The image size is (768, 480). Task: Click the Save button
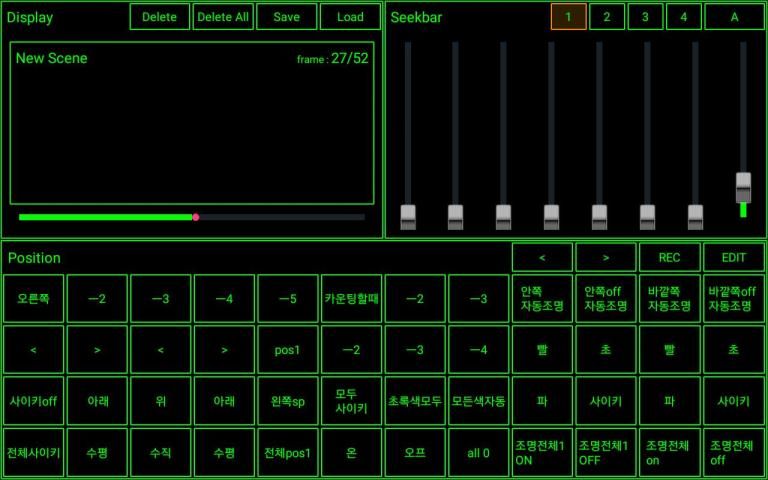pyautogui.click(x=286, y=17)
